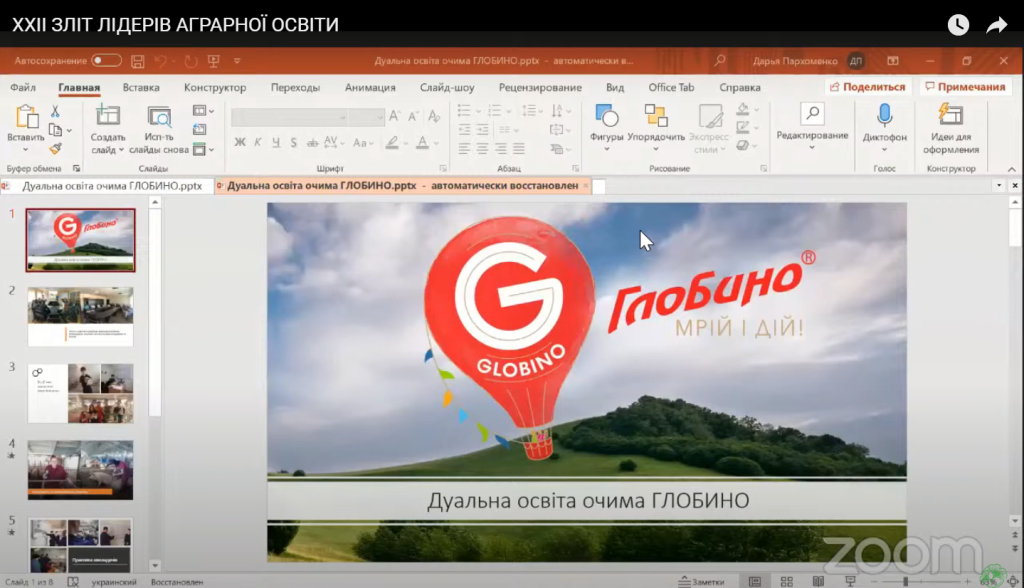Toggle the Автосохранение switch
The height and width of the screenshot is (588, 1024).
[106, 61]
